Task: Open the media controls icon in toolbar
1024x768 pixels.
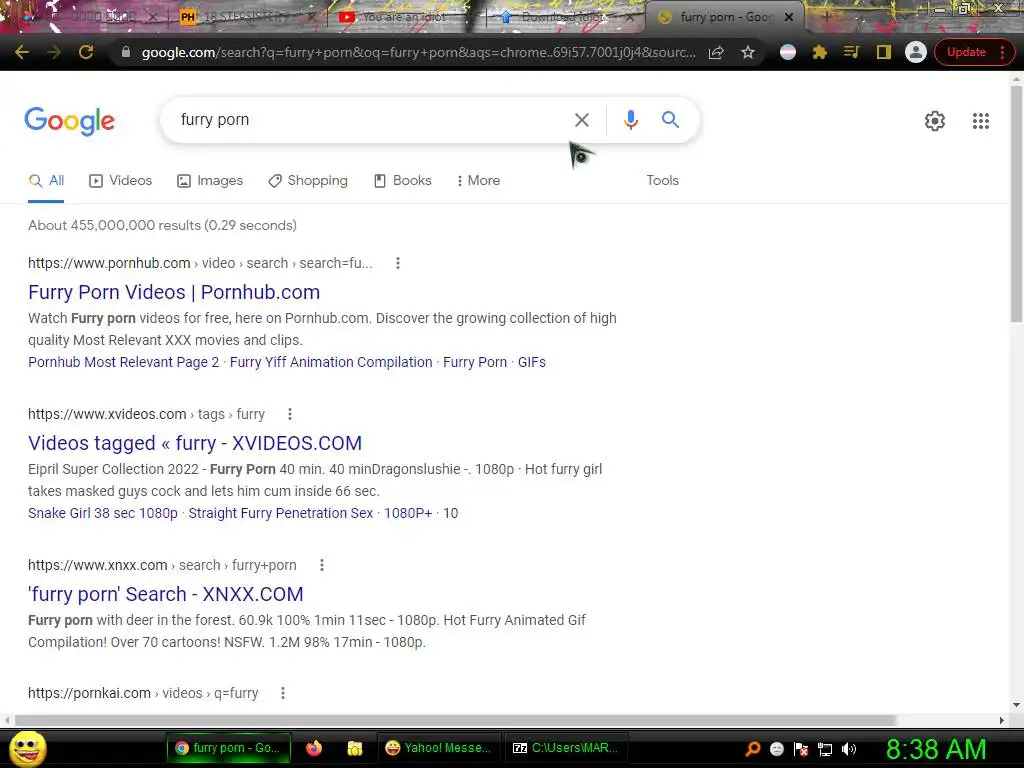Action: click(x=851, y=52)
